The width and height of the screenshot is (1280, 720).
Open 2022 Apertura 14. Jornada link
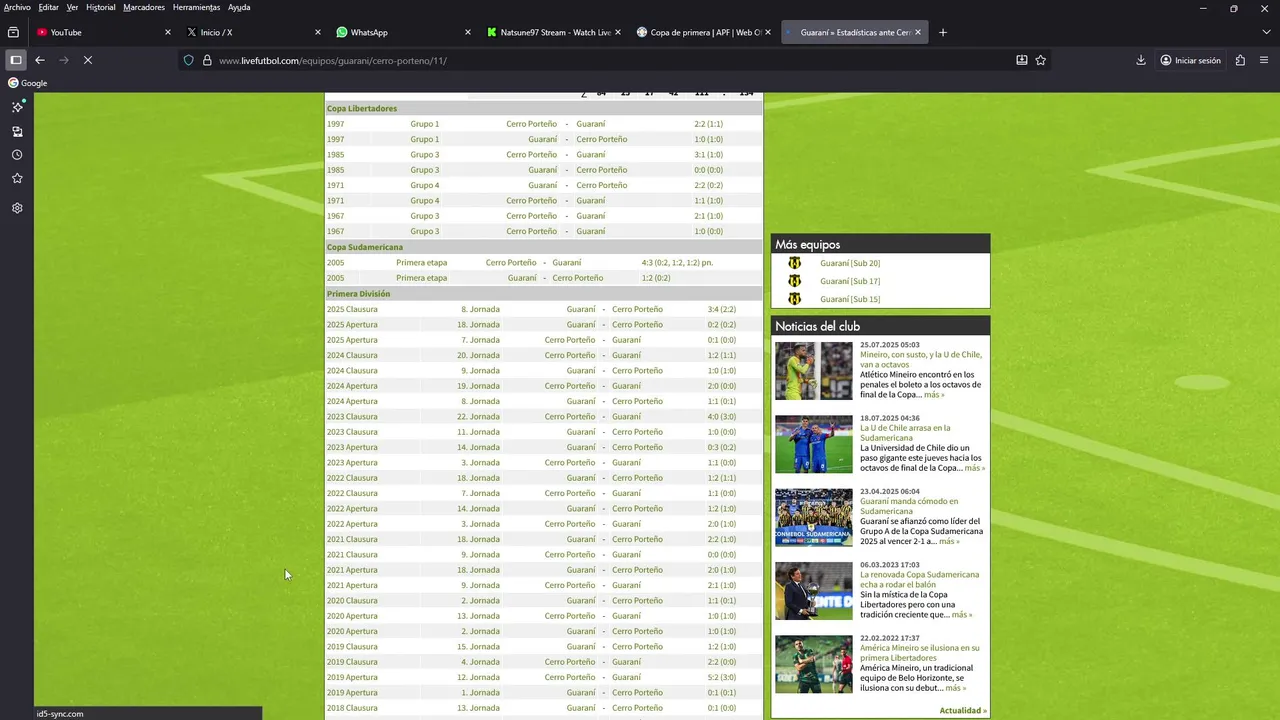tap(478, 508)
